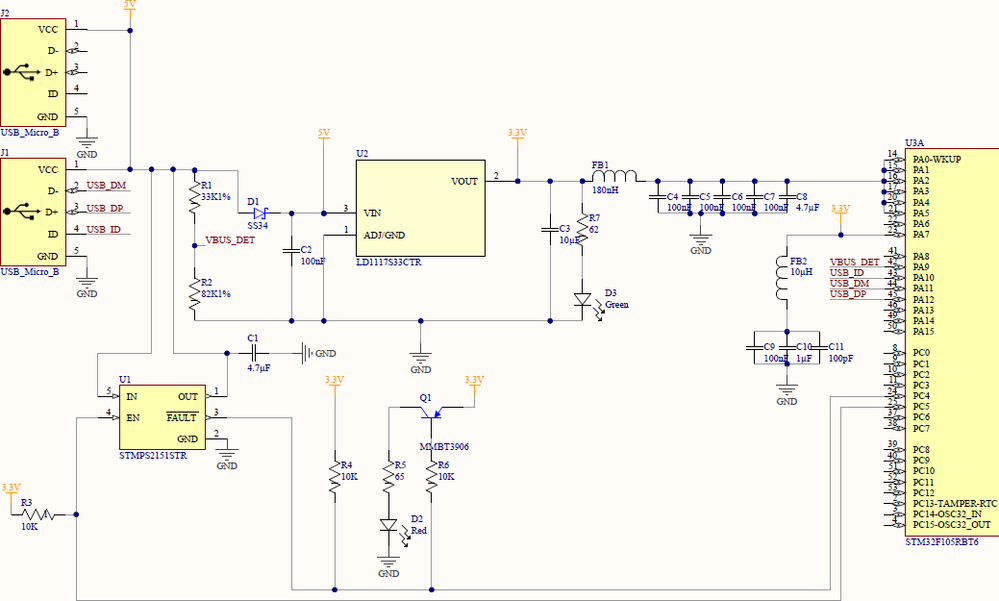
Task: Click the USB_DM net label at J1
Action: [106, 185]
